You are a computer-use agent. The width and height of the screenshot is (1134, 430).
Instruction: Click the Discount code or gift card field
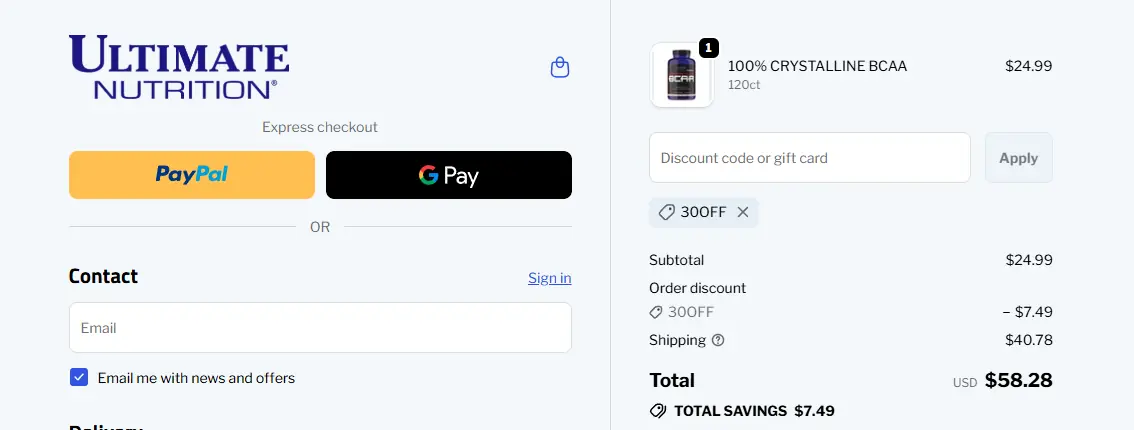pyautogui.click(x=809, y=158)
